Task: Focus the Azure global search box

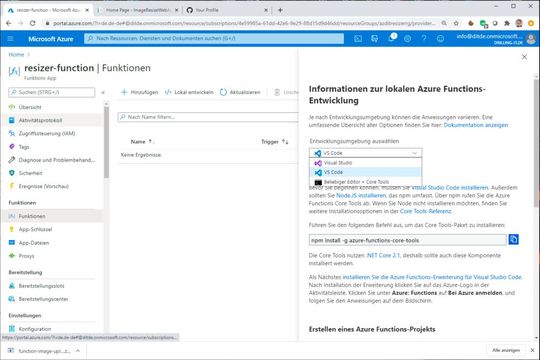Action: click(x=214, y=39)
